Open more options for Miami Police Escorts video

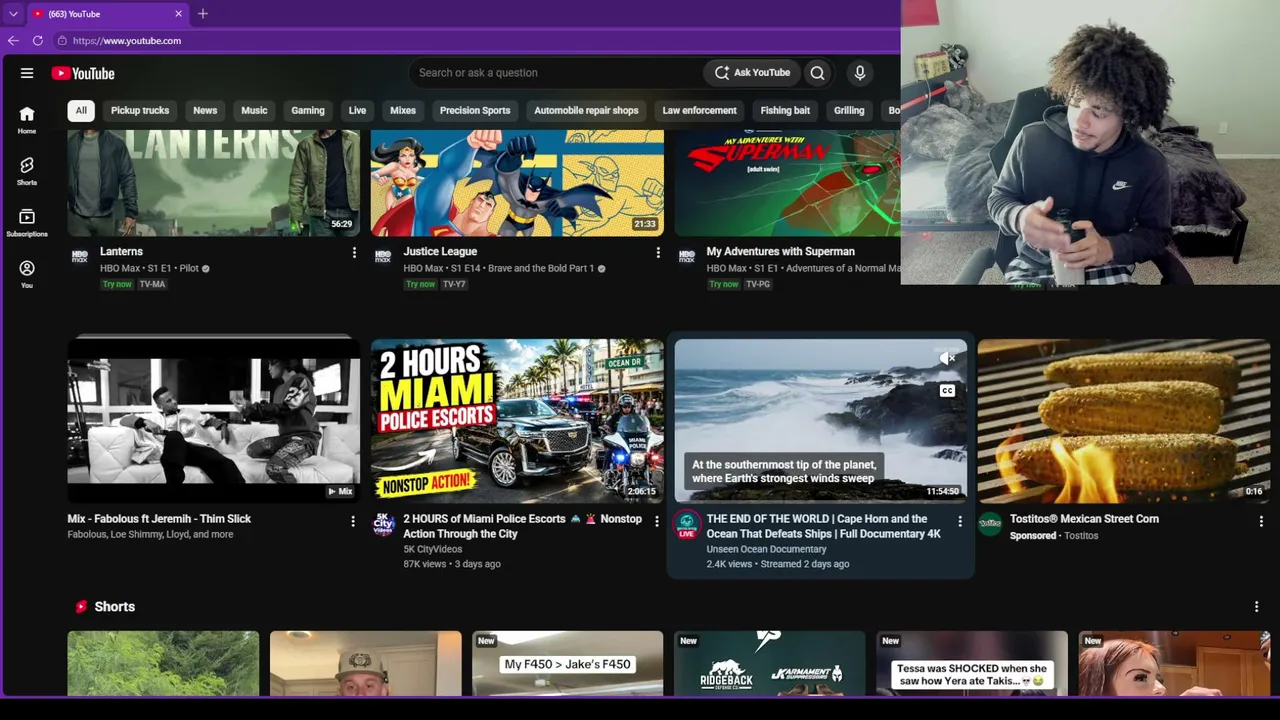tap(657, 521)
